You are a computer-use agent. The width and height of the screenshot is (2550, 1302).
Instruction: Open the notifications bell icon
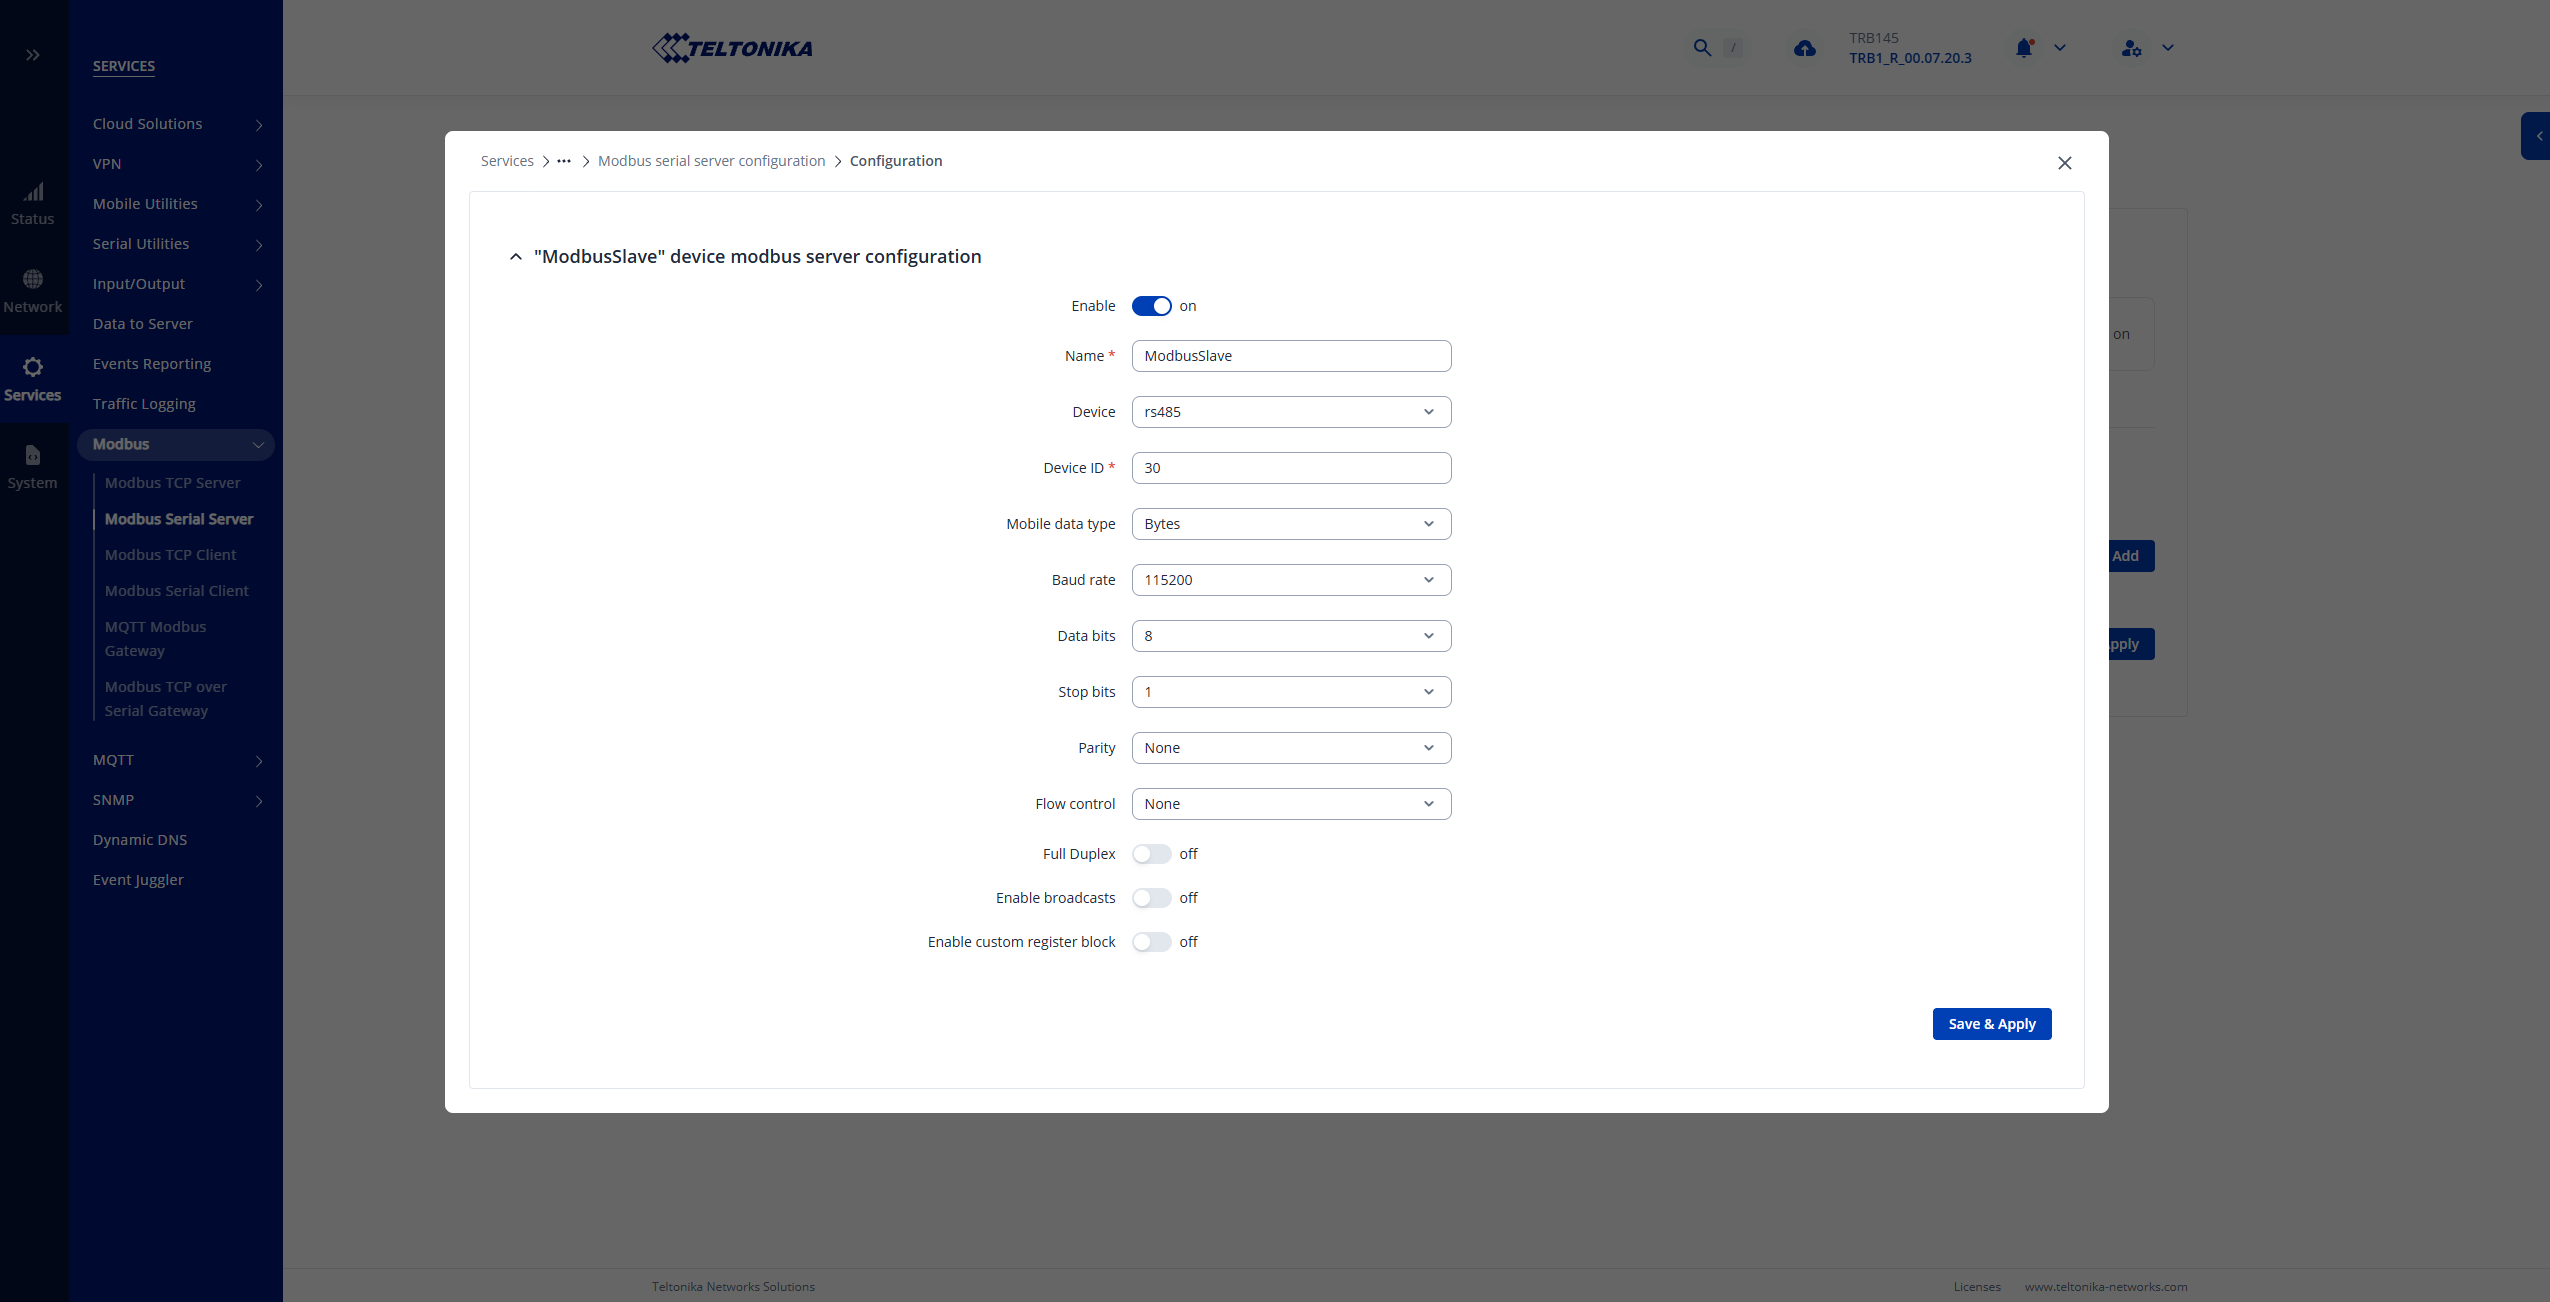pos(2024,48)
